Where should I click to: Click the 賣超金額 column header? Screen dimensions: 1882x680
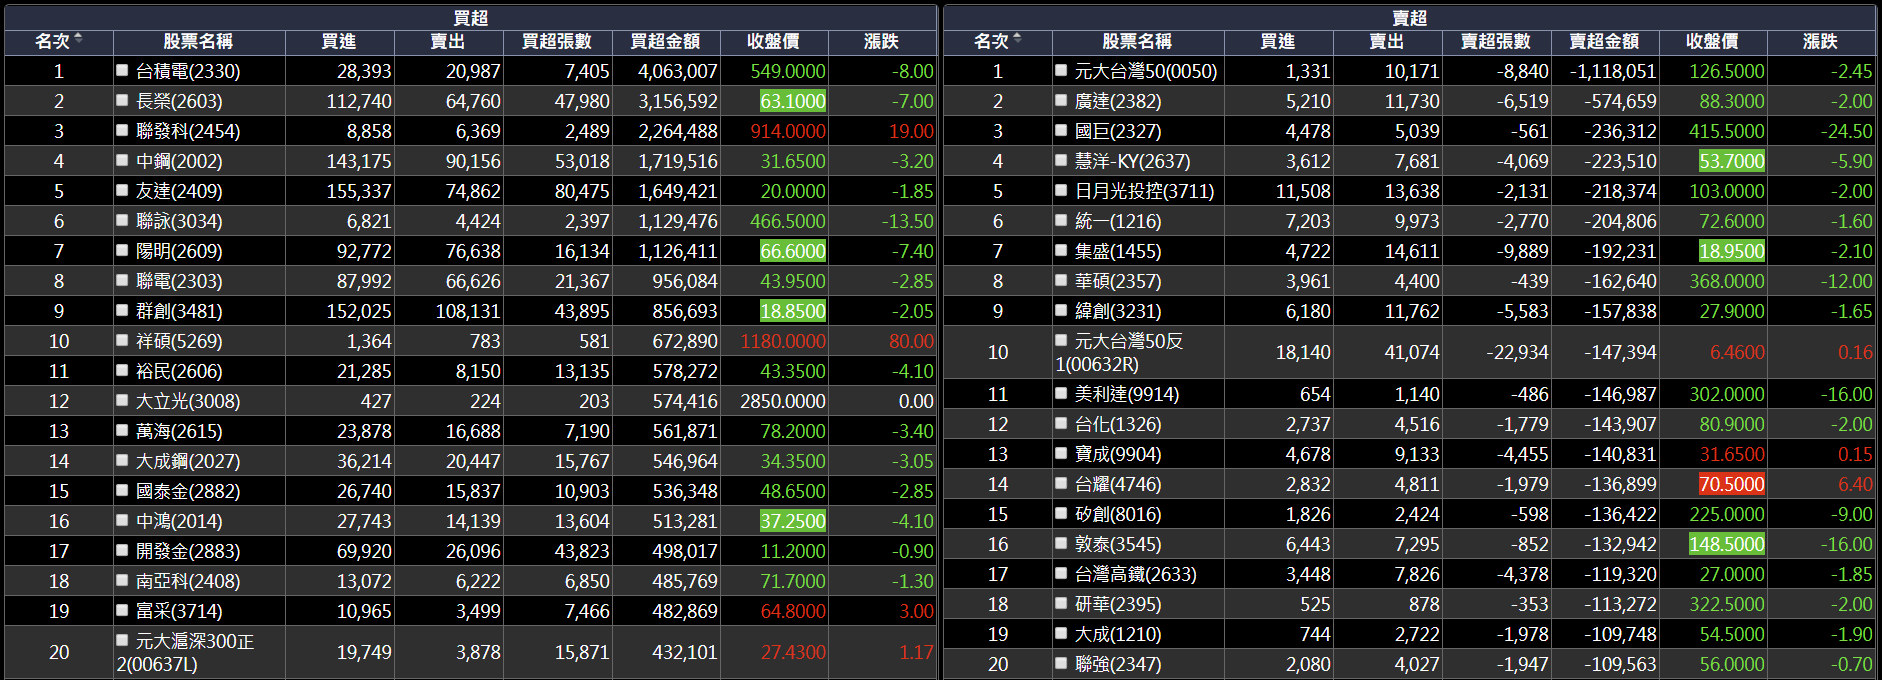pos(1604,41)
